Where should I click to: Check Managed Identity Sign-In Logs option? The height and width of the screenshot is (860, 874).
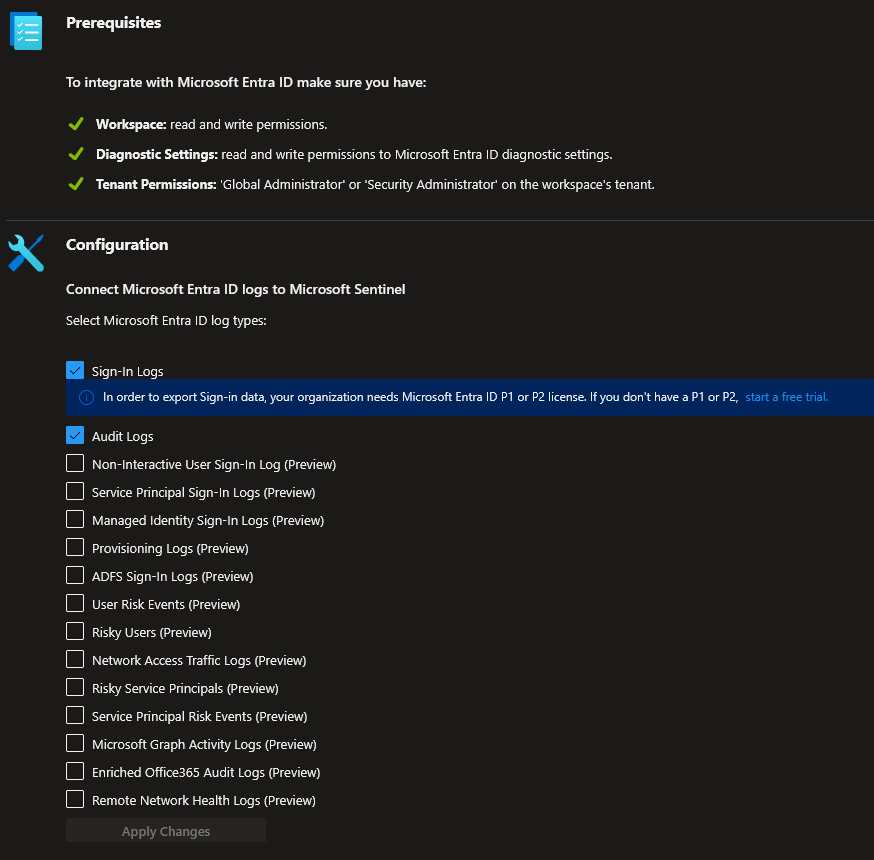pyautogui.click(x=75, y=519)
